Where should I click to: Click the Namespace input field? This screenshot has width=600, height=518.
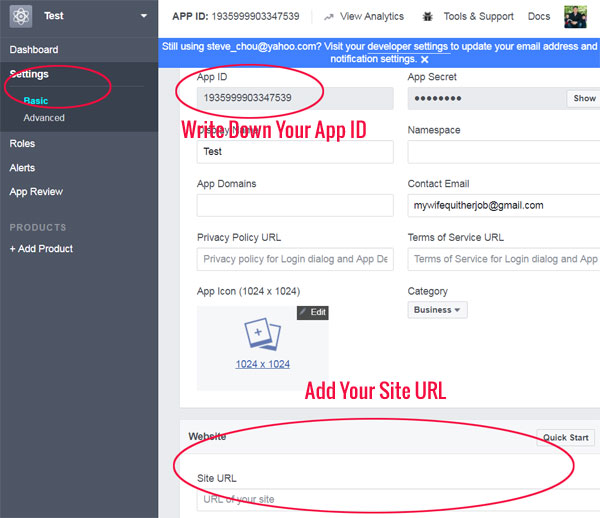(x=504, y=152)
